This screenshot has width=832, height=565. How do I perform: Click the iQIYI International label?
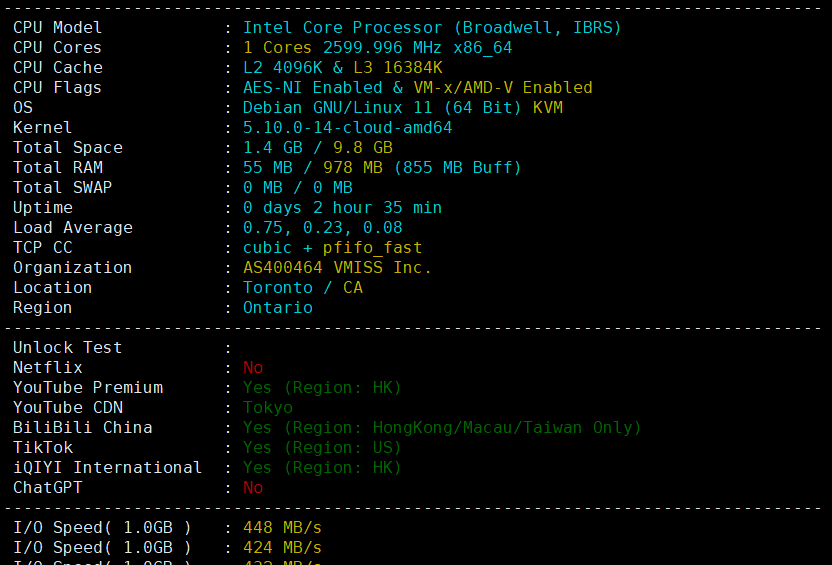point(107,467)
